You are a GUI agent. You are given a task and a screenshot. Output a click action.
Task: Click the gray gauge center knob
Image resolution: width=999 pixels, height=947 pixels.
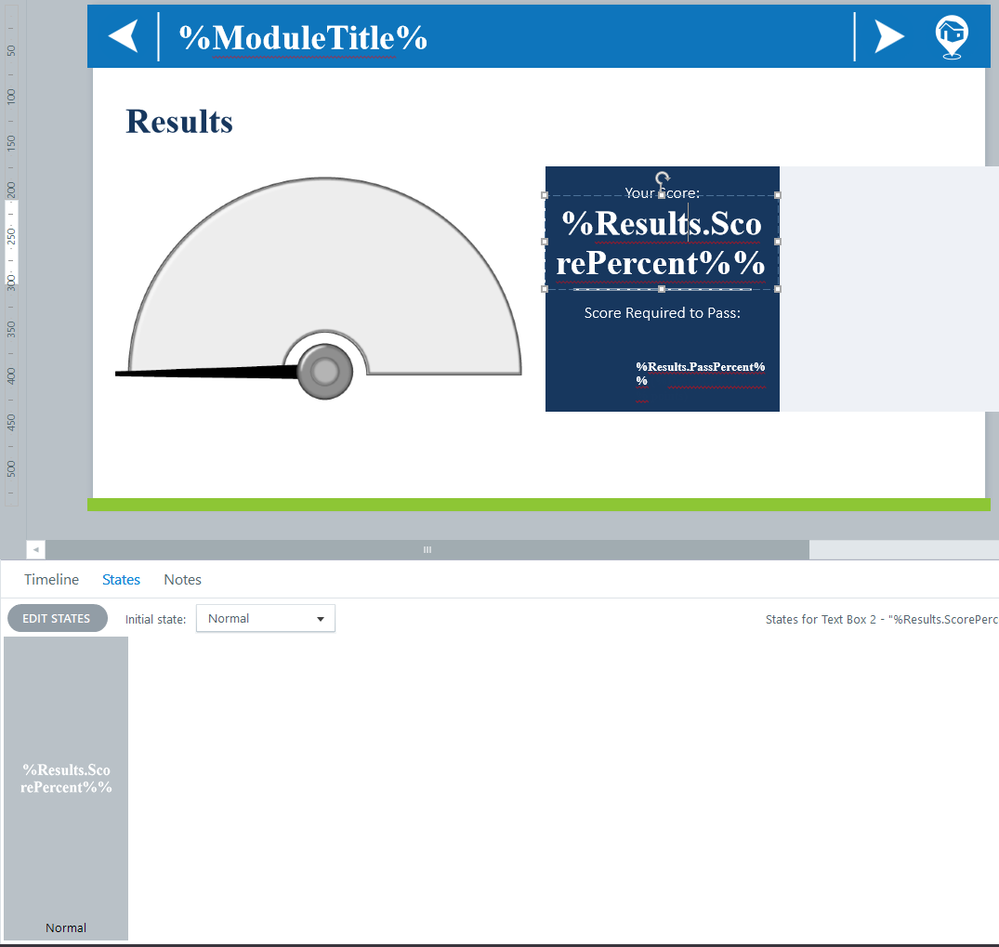click(325, 372)
